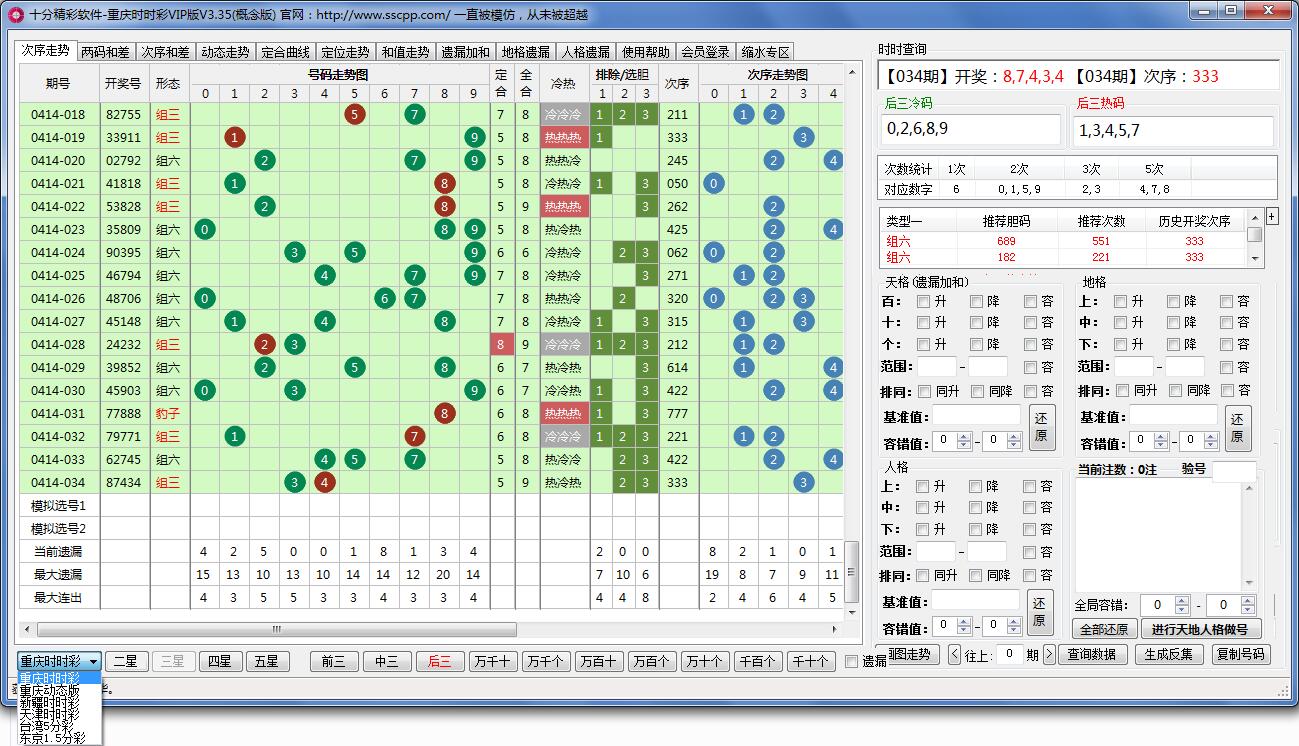Choose 东京1.5分彩 in the lottery dropdown
The image size is (1299, 746).
pos(53,738)
